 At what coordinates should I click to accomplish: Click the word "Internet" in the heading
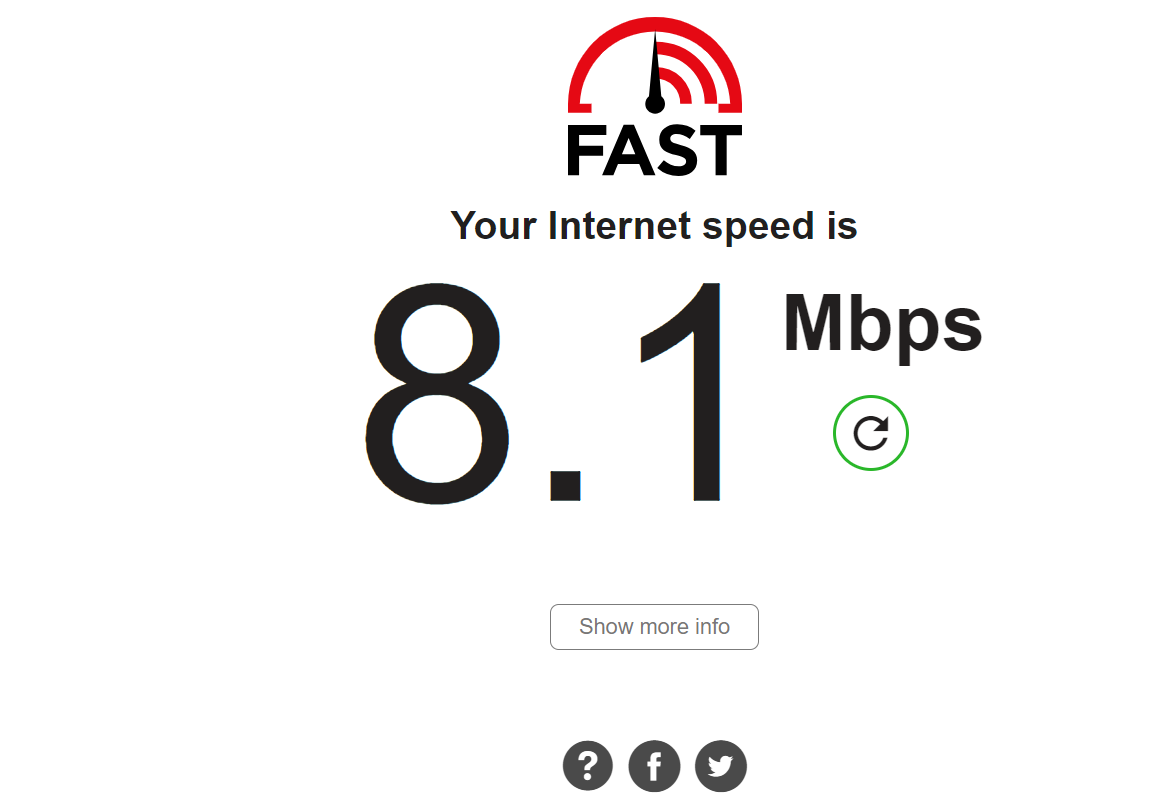[620, 225]
